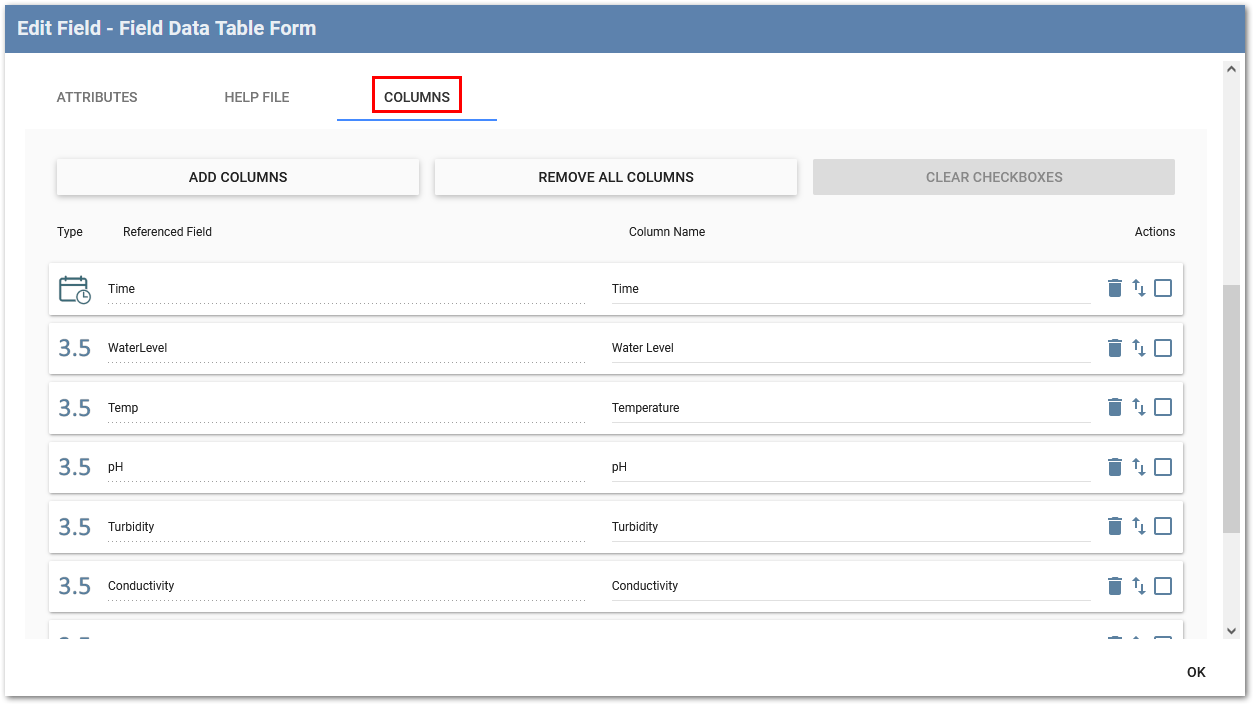The height and width of the screenshot is (705, 1254).
Task: Edit the Conductivity column name field
Action: (x=851, y=586)
